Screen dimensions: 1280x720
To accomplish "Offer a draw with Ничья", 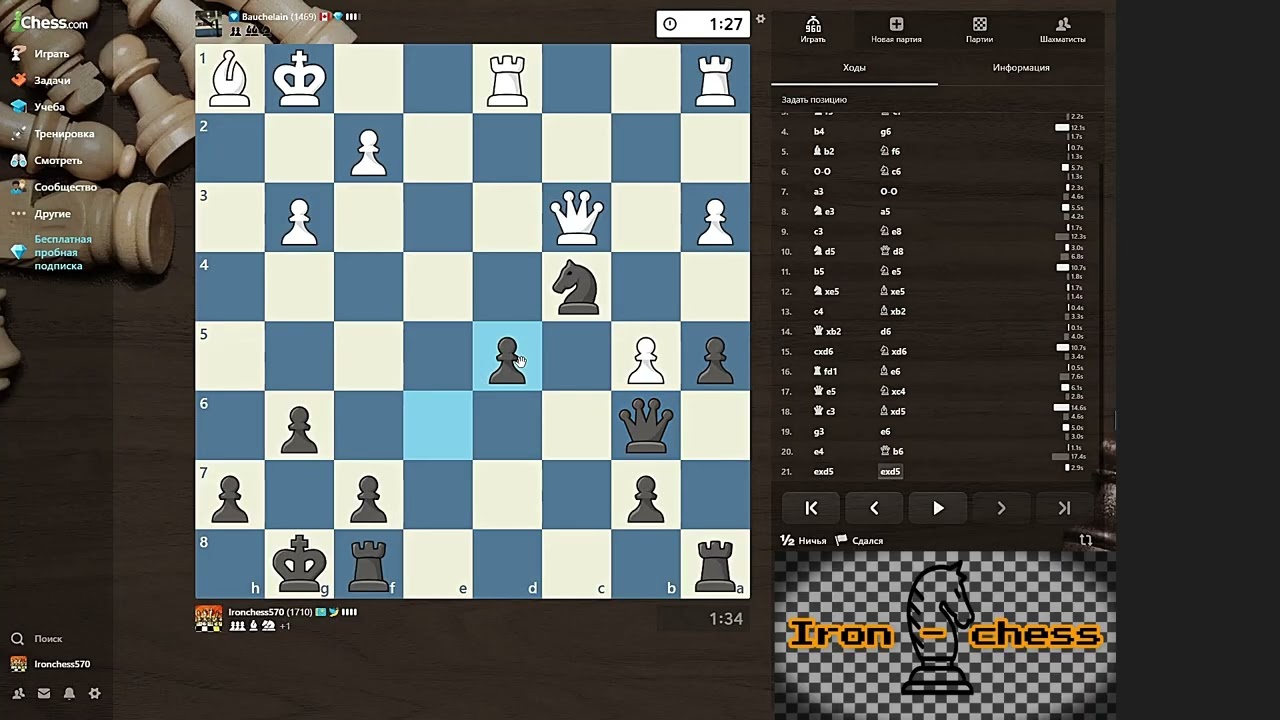I will click(x=804, y=541).
